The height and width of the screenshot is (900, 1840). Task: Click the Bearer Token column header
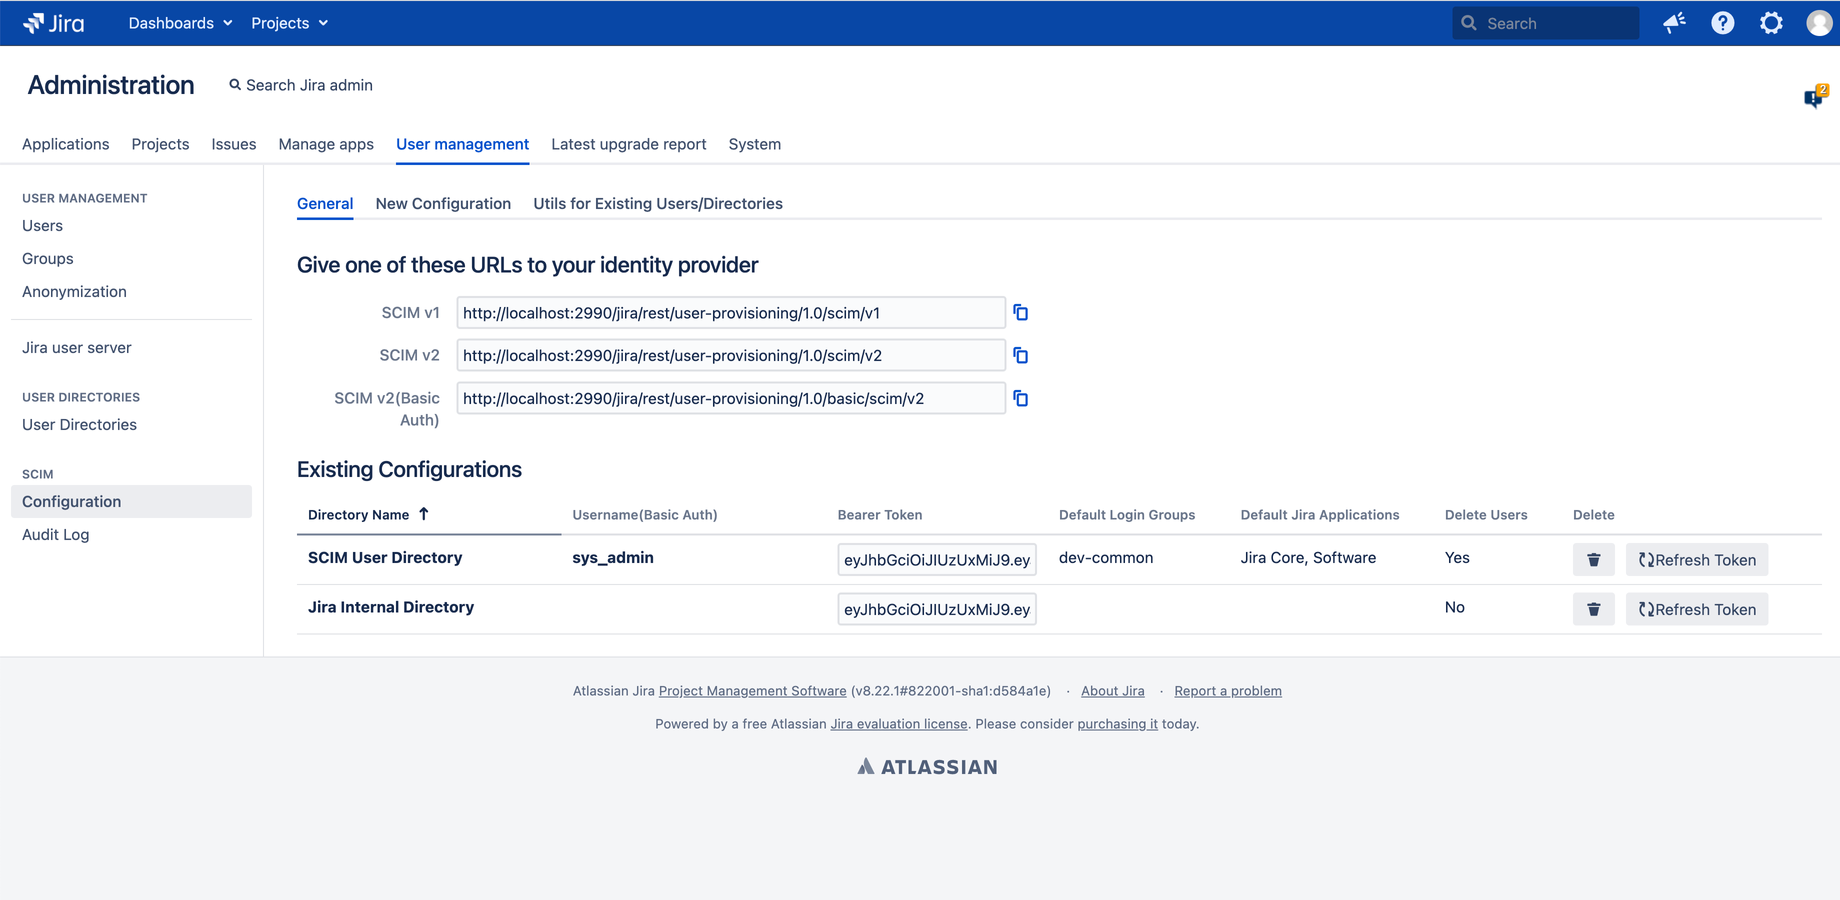880,515
